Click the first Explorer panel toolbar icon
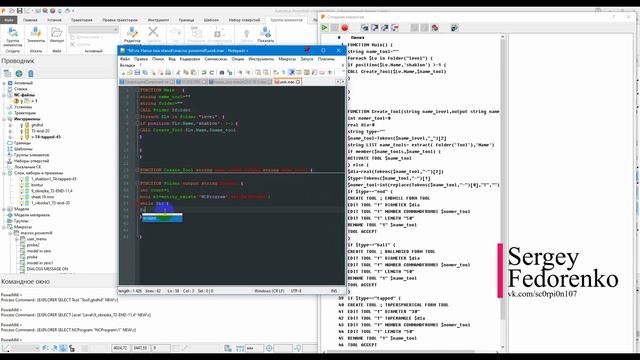Screen dimensions: 640x360 pyautogui.click(x=7, y=73)
